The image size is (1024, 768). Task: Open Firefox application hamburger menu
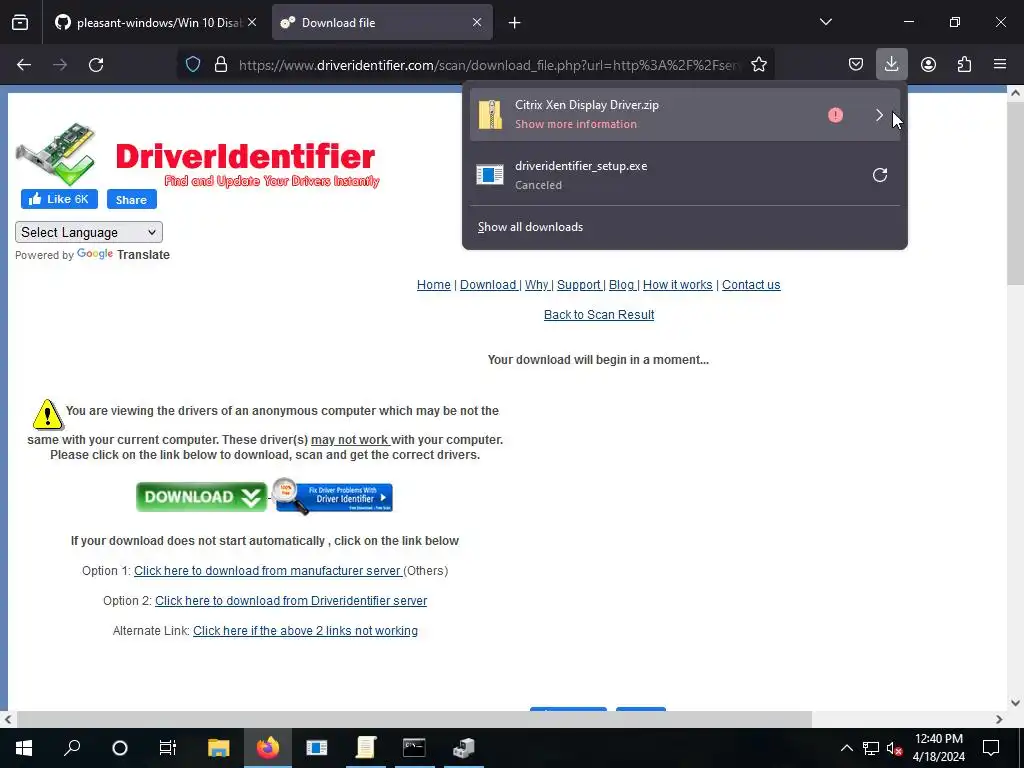(1000, 65)
